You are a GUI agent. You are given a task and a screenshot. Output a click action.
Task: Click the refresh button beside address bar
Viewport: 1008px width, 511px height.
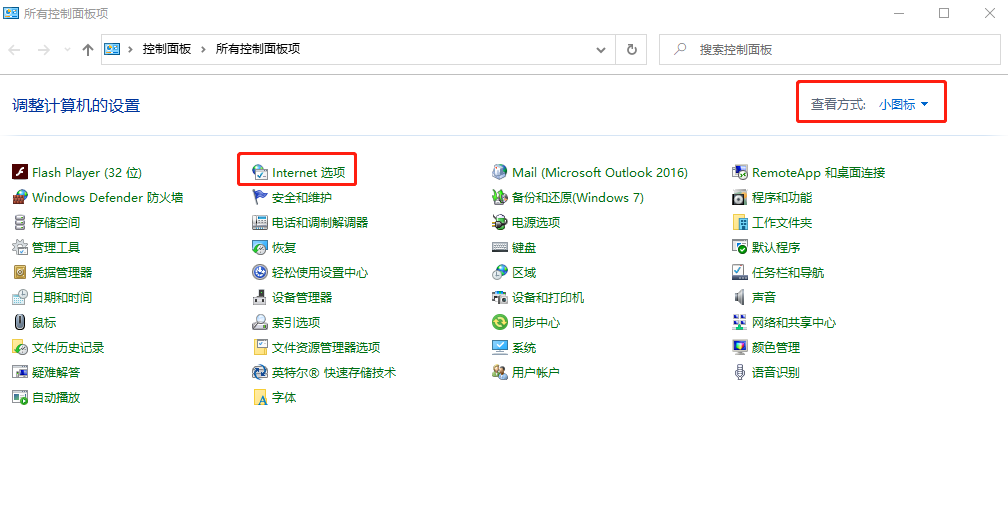631,49
